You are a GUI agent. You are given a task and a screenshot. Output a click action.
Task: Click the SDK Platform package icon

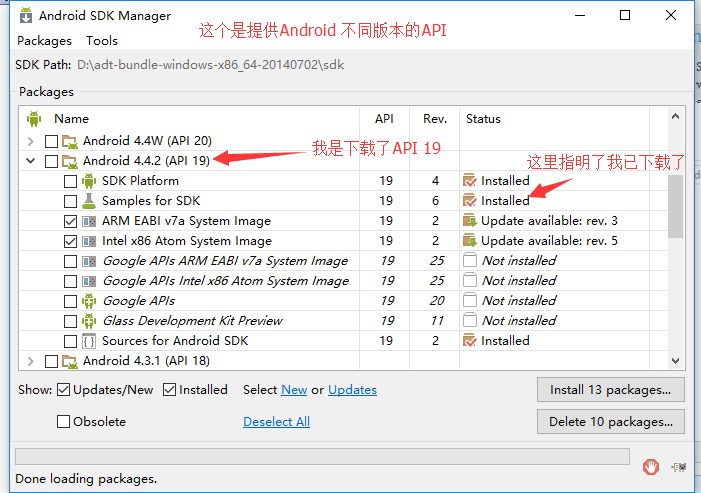(x=89, y=181)
